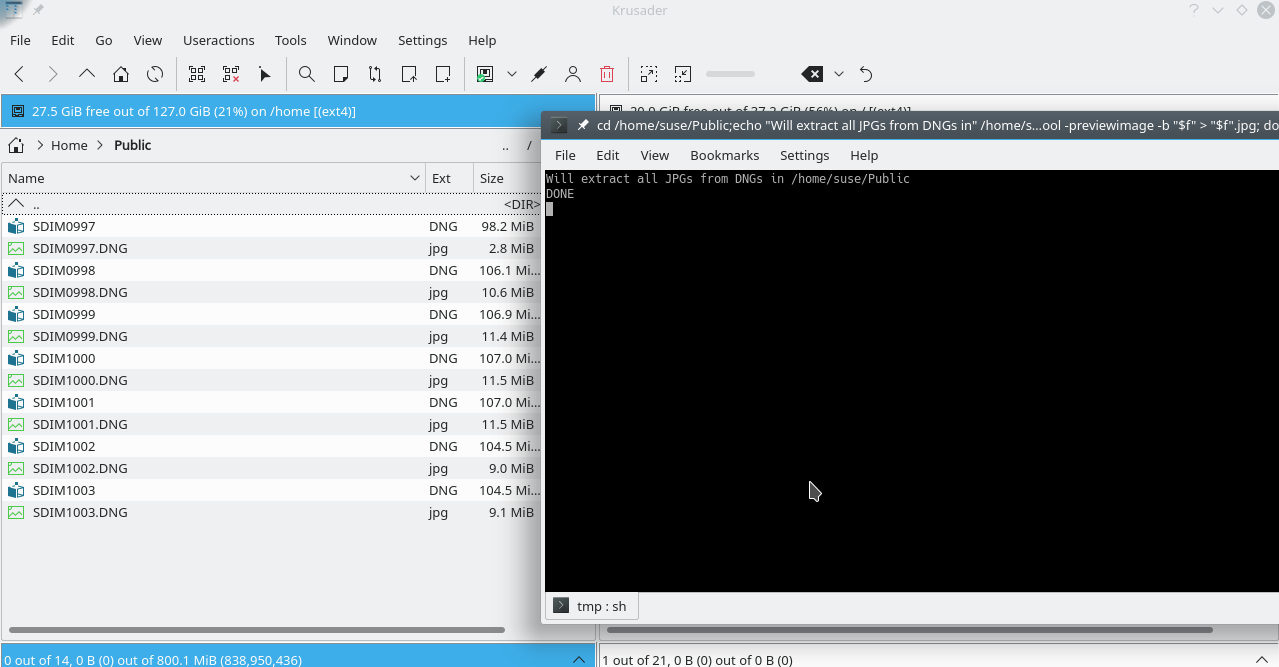Open the Tools menu in Krusader
1279x667 pixels.
click(x=291, y=40)
